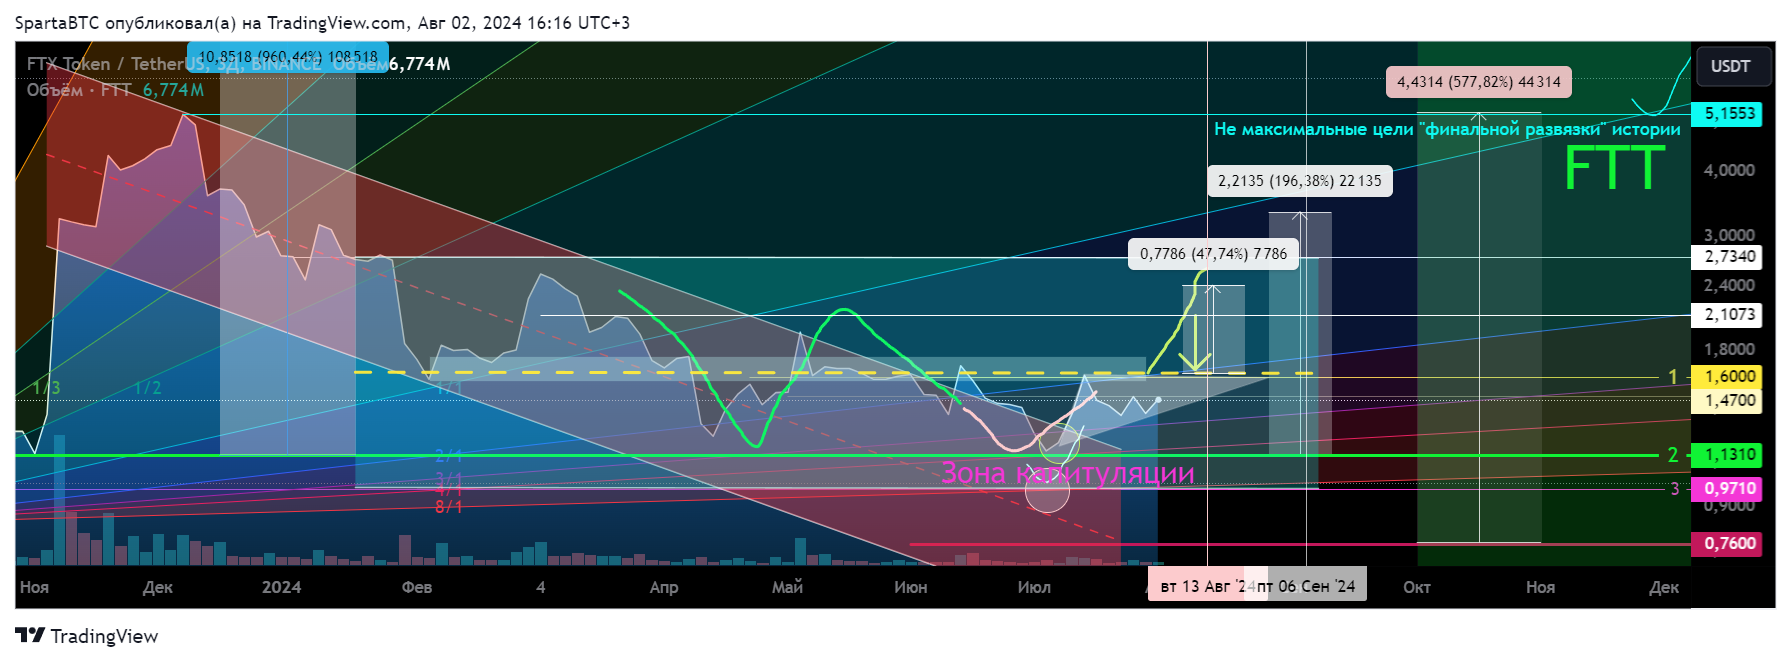The width and height of the screenshot is (1791, 662).
Task: Click the TradingView logo at the bottom
Action: [87, 636]
